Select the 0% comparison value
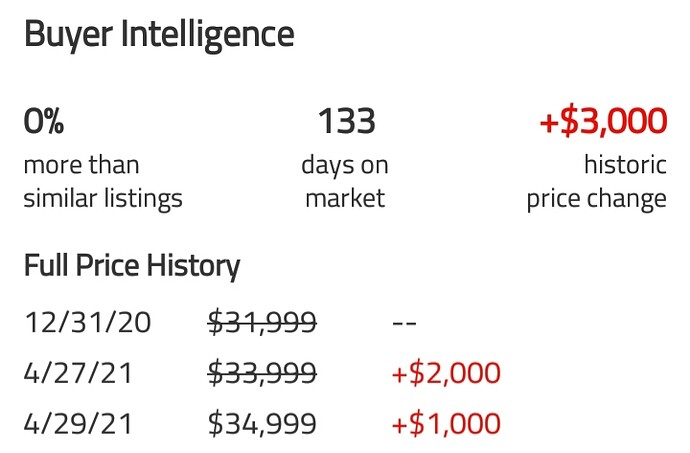Viewport: 690px width, 453px height. click(43, 122)
